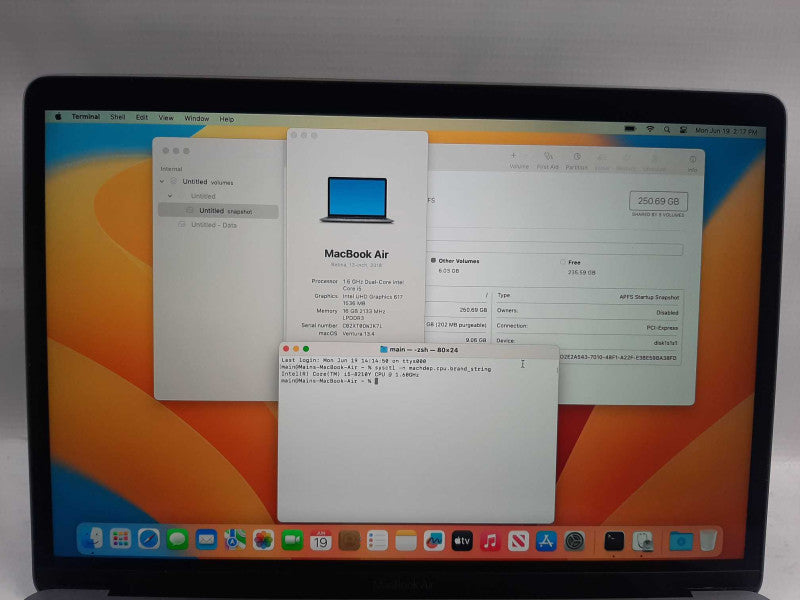This screenshot has height=600, width=800.
Task: Switch to Disk Utility via Dock icon
Action: pos(643,541)
